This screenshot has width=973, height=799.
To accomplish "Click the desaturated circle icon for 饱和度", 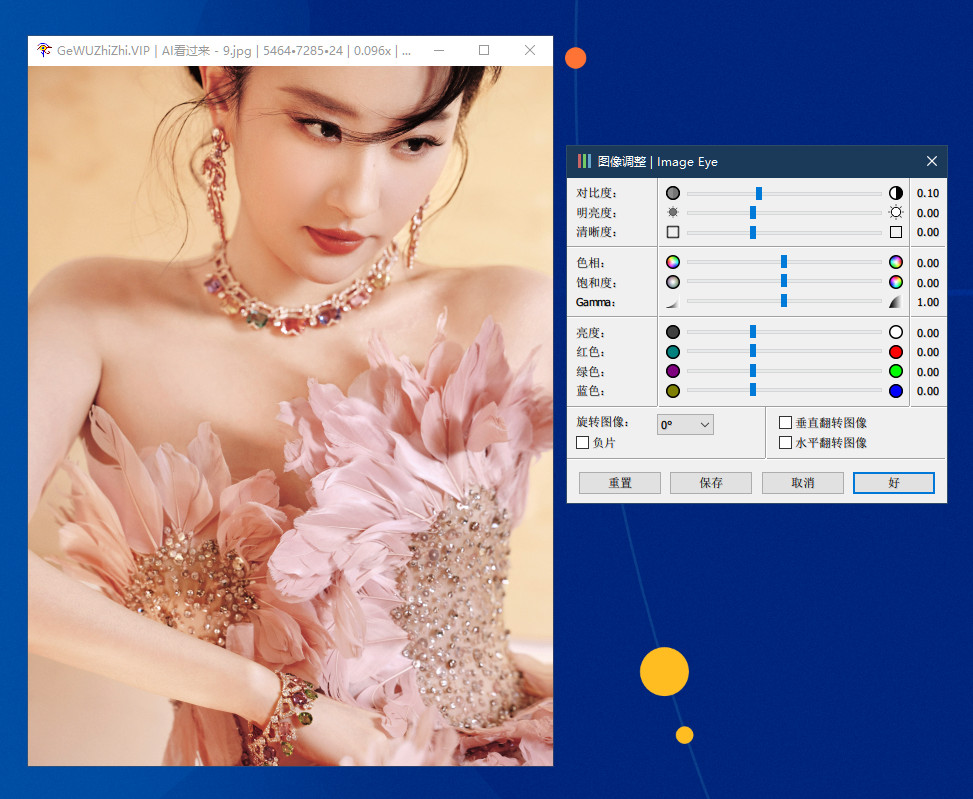I will click(673, 282).
